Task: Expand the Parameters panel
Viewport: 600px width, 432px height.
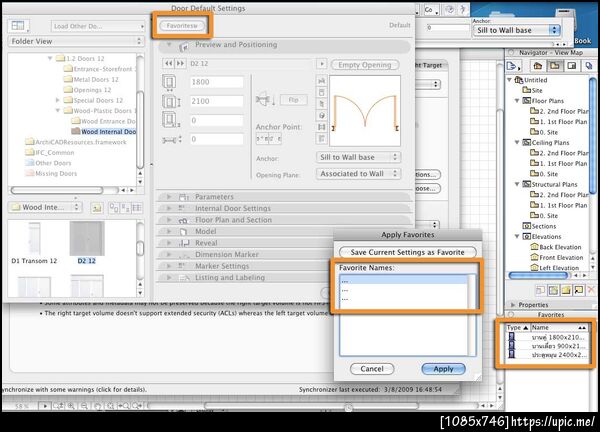Action: click(169, 197)
